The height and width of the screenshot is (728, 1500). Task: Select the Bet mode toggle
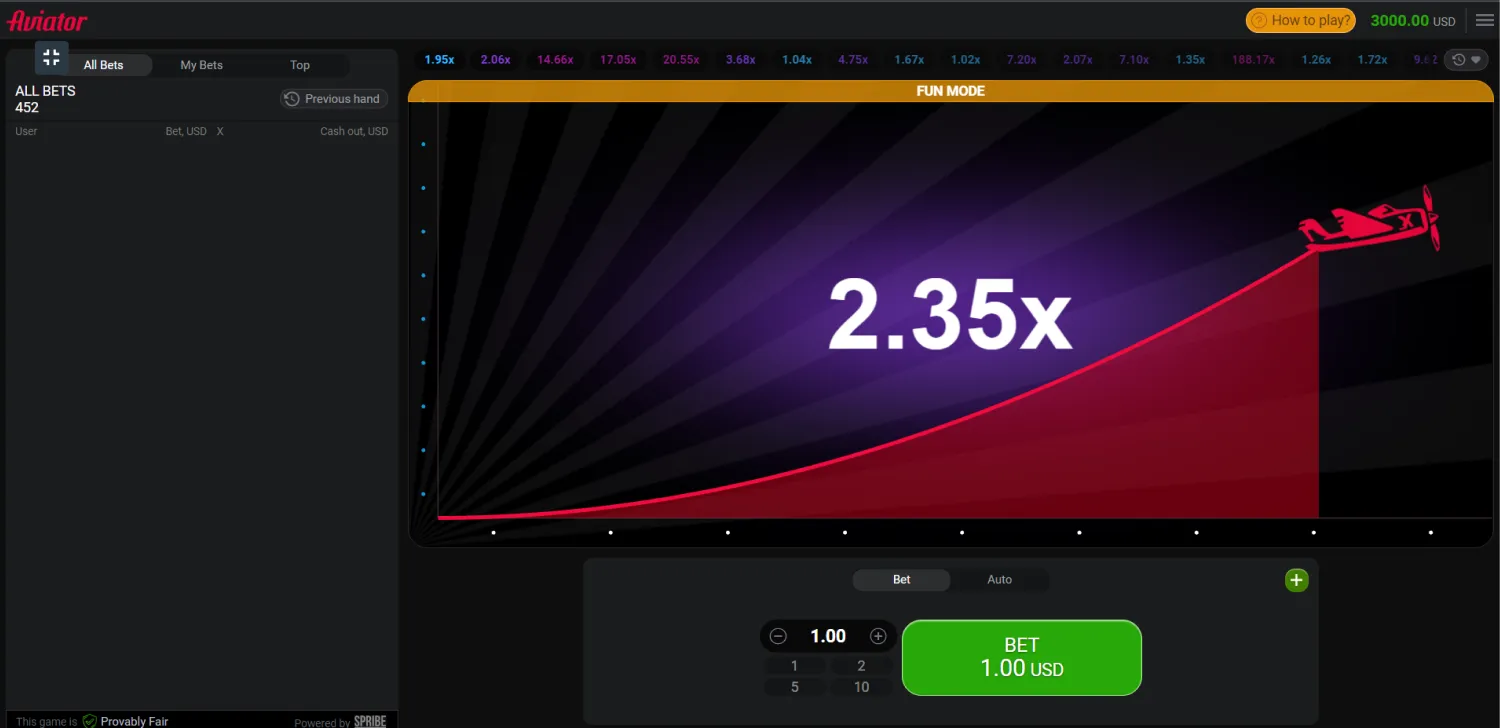pos(901,580)
